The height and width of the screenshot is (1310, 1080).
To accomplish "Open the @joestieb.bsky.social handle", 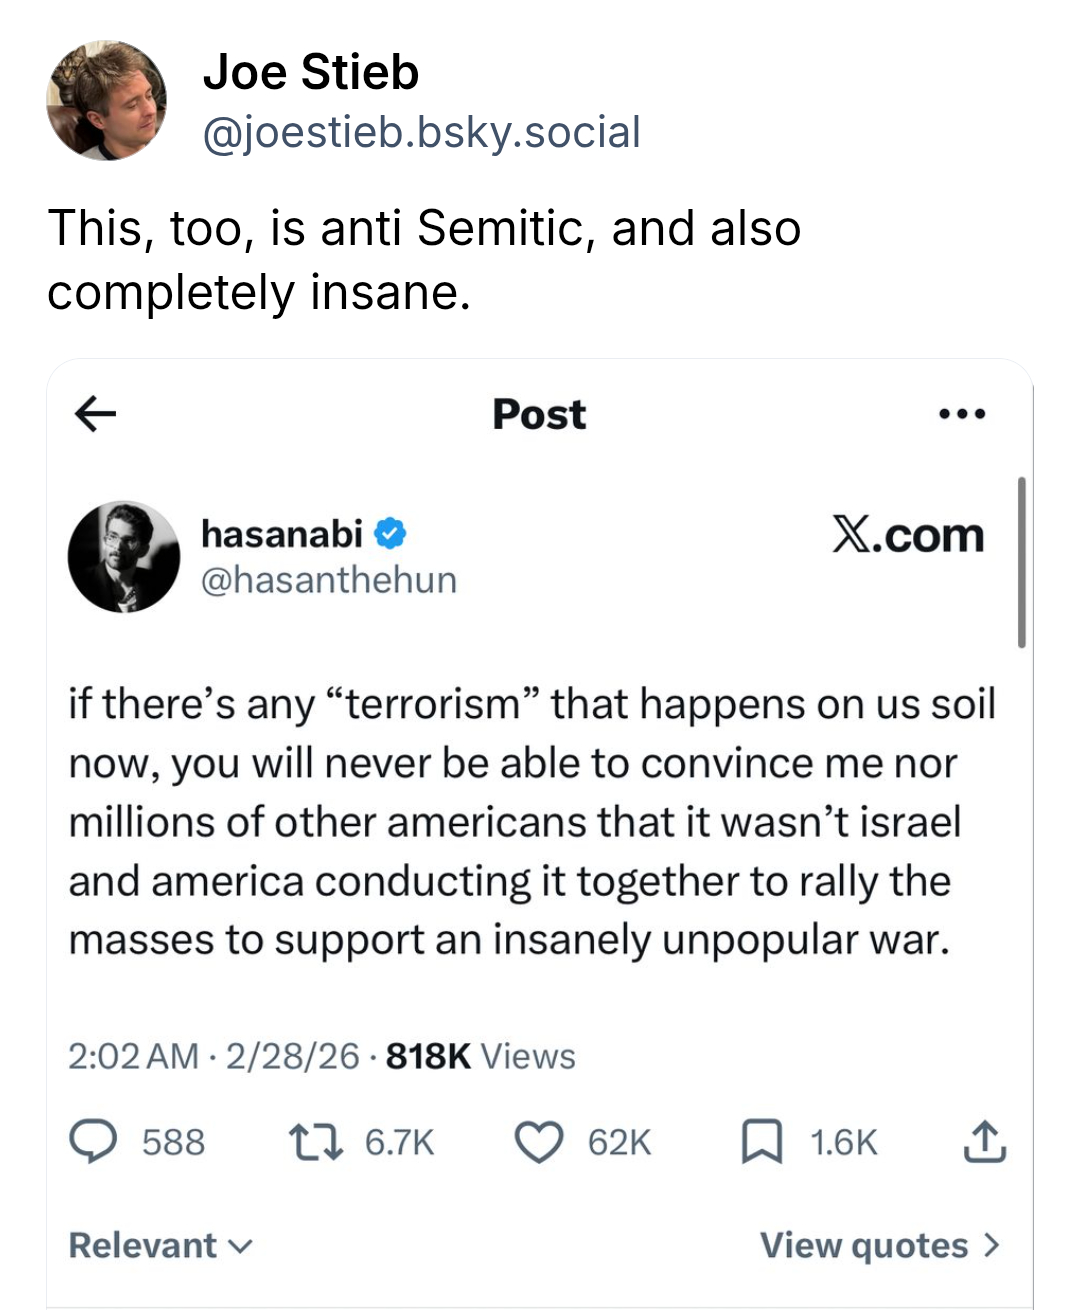I will coord(421,133).
